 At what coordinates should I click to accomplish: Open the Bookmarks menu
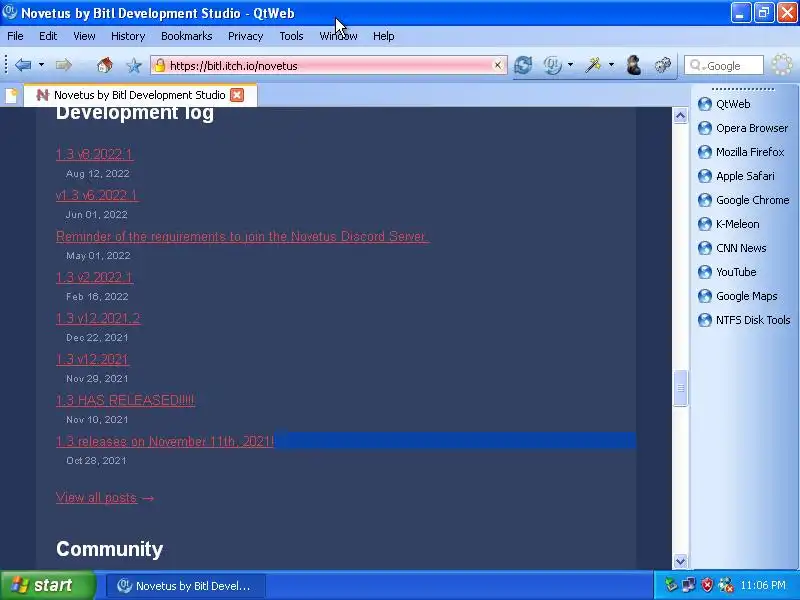click(x=186, y=36)
